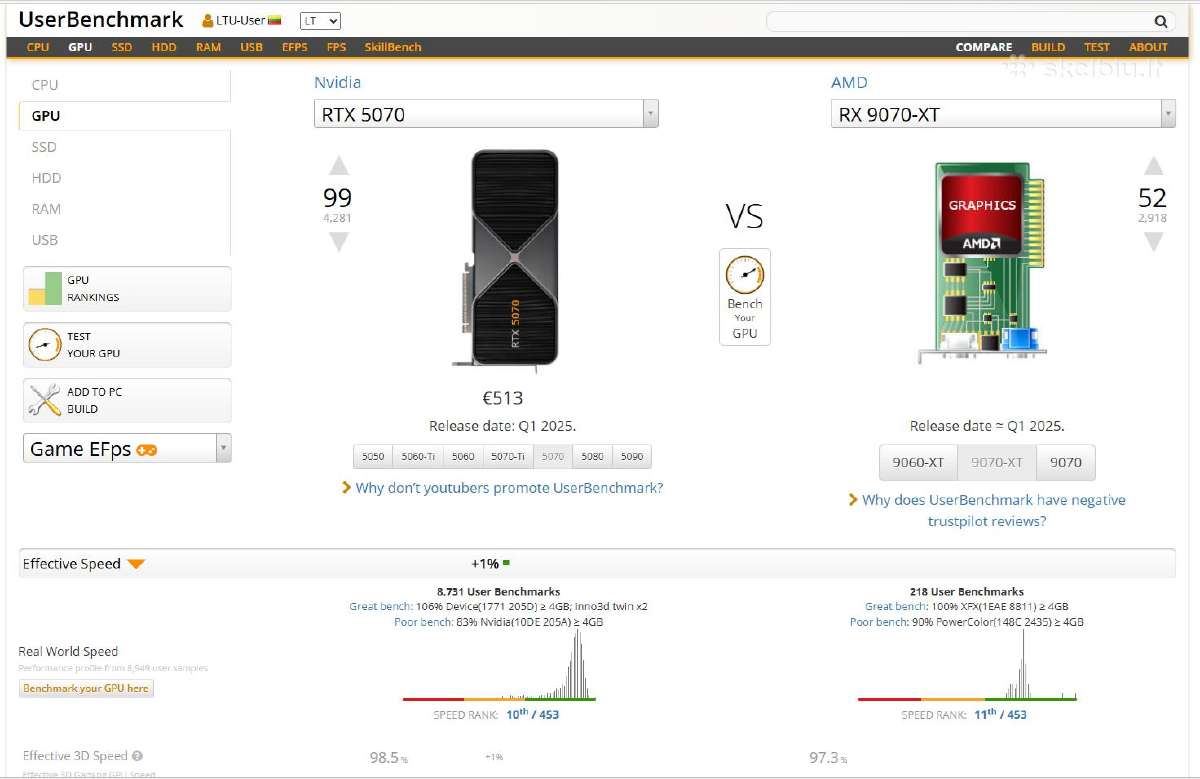
Task: Click the Effective Speed orange arrow
Action: click(x=136, y=564)
